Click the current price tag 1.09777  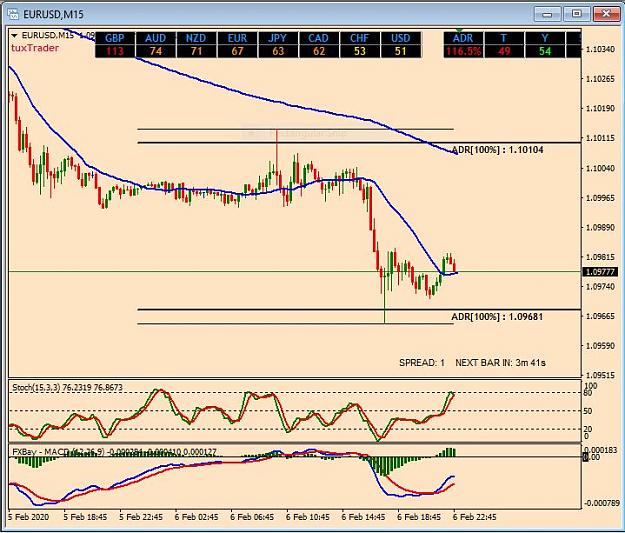coord(600,272)
